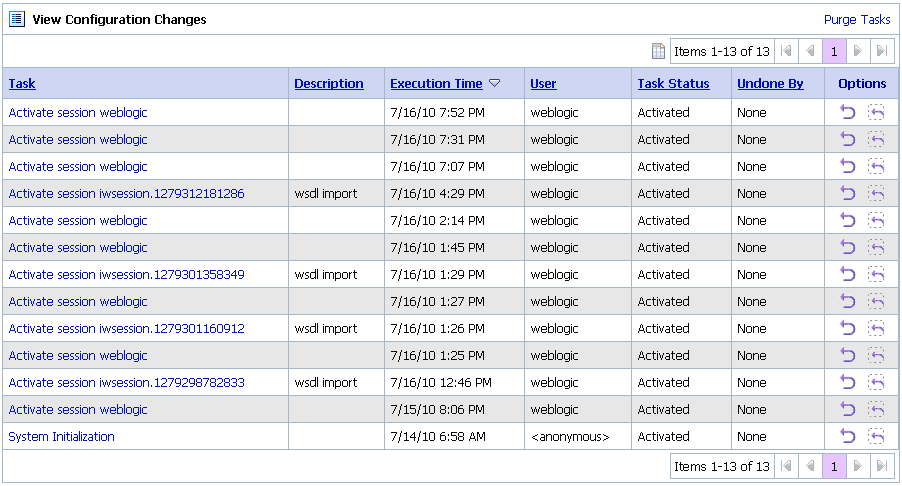Open Activate session weblogic from 7:52 PM

(x=78, y=113)
